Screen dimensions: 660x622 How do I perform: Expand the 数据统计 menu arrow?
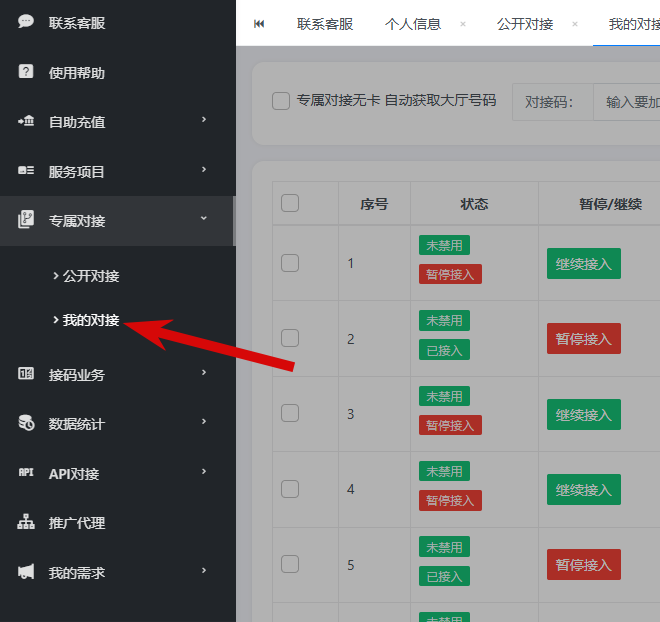[x=204, y=421]
